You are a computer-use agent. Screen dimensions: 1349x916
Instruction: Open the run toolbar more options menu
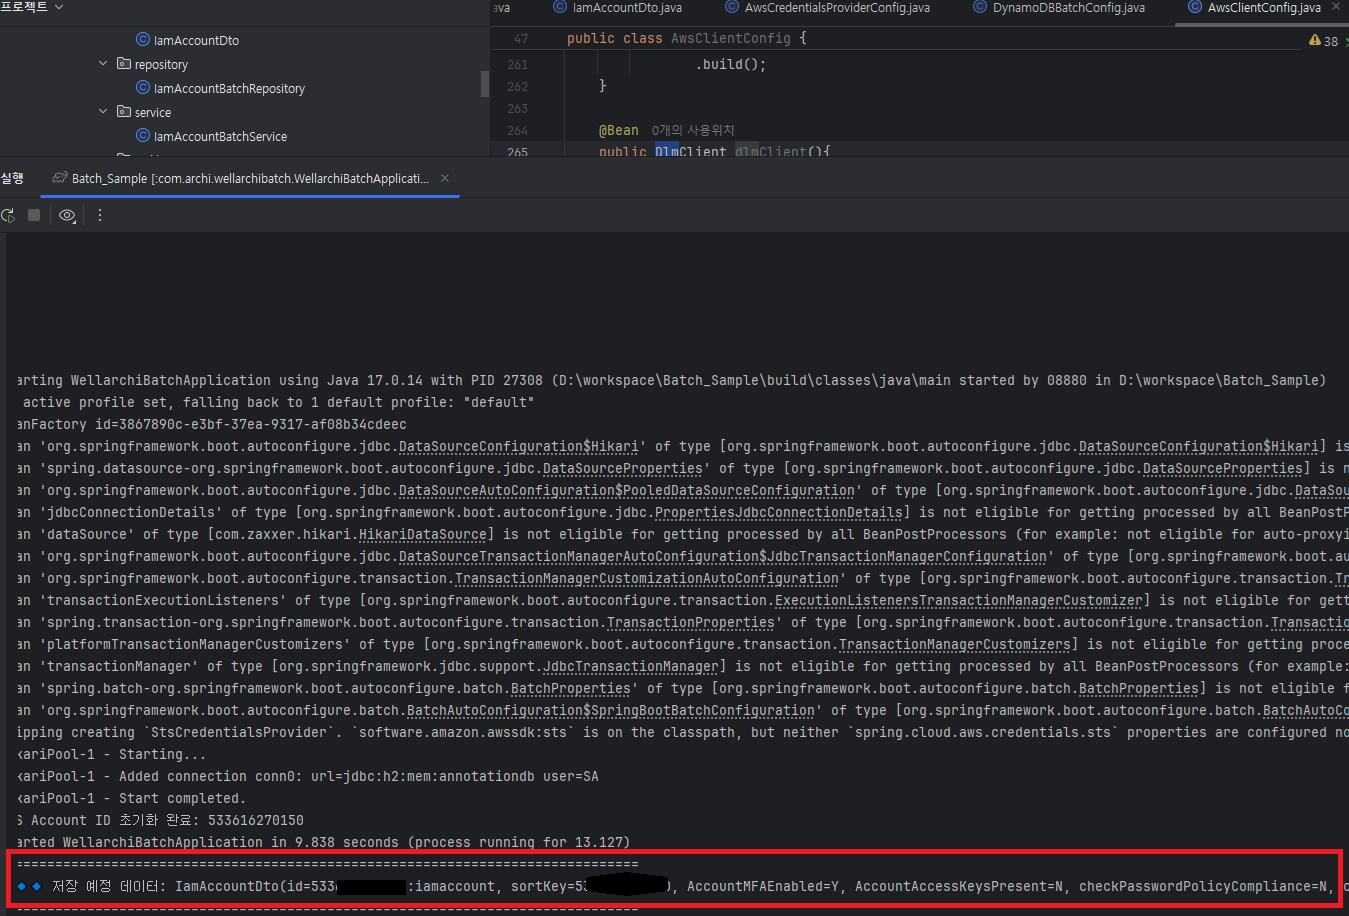99,215
